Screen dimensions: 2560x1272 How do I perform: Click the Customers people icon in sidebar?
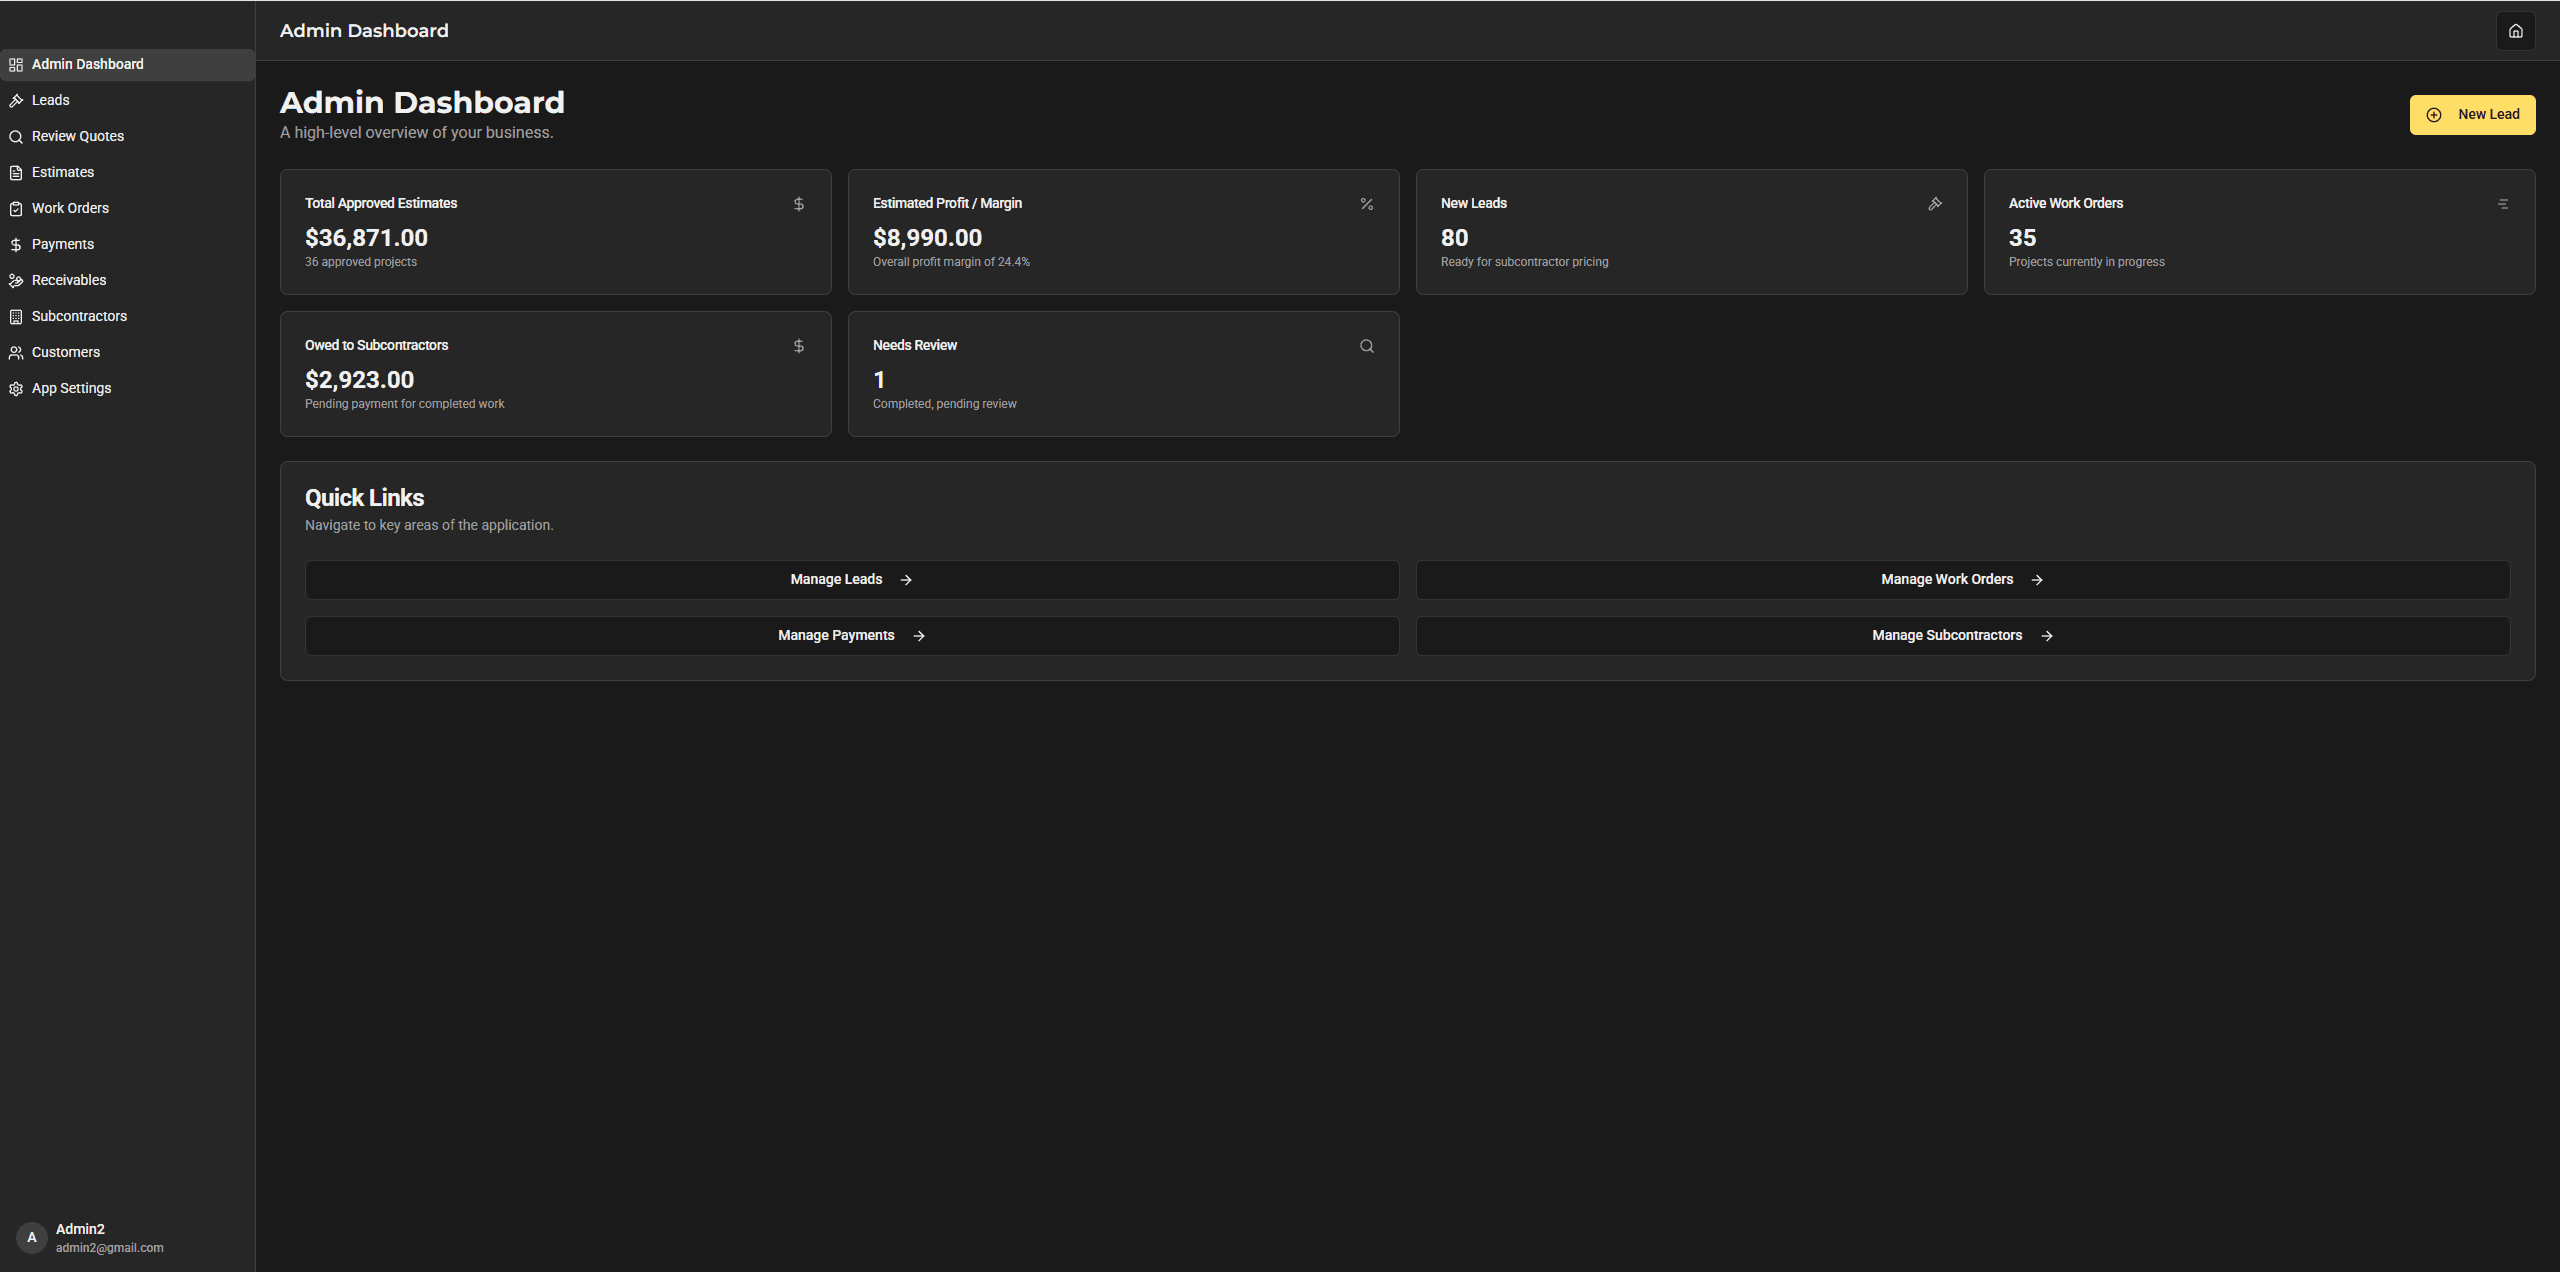[x=16, y=353]
